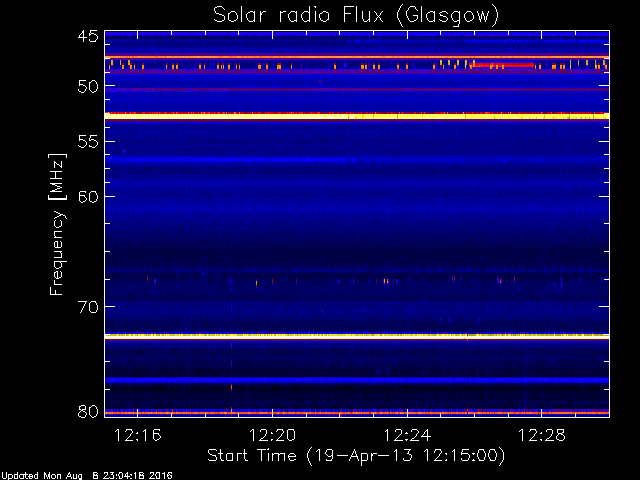Click the solid red burst segment near 48 MHz

[x=503, y=65]
